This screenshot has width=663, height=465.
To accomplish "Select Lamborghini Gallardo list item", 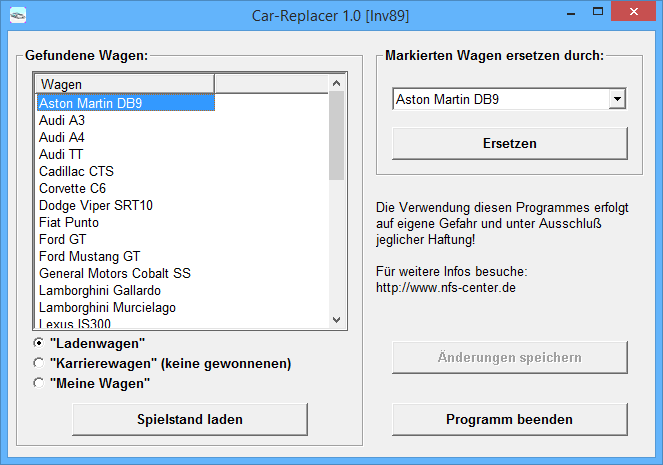I will pyautogui.click(x=100, y=290).
